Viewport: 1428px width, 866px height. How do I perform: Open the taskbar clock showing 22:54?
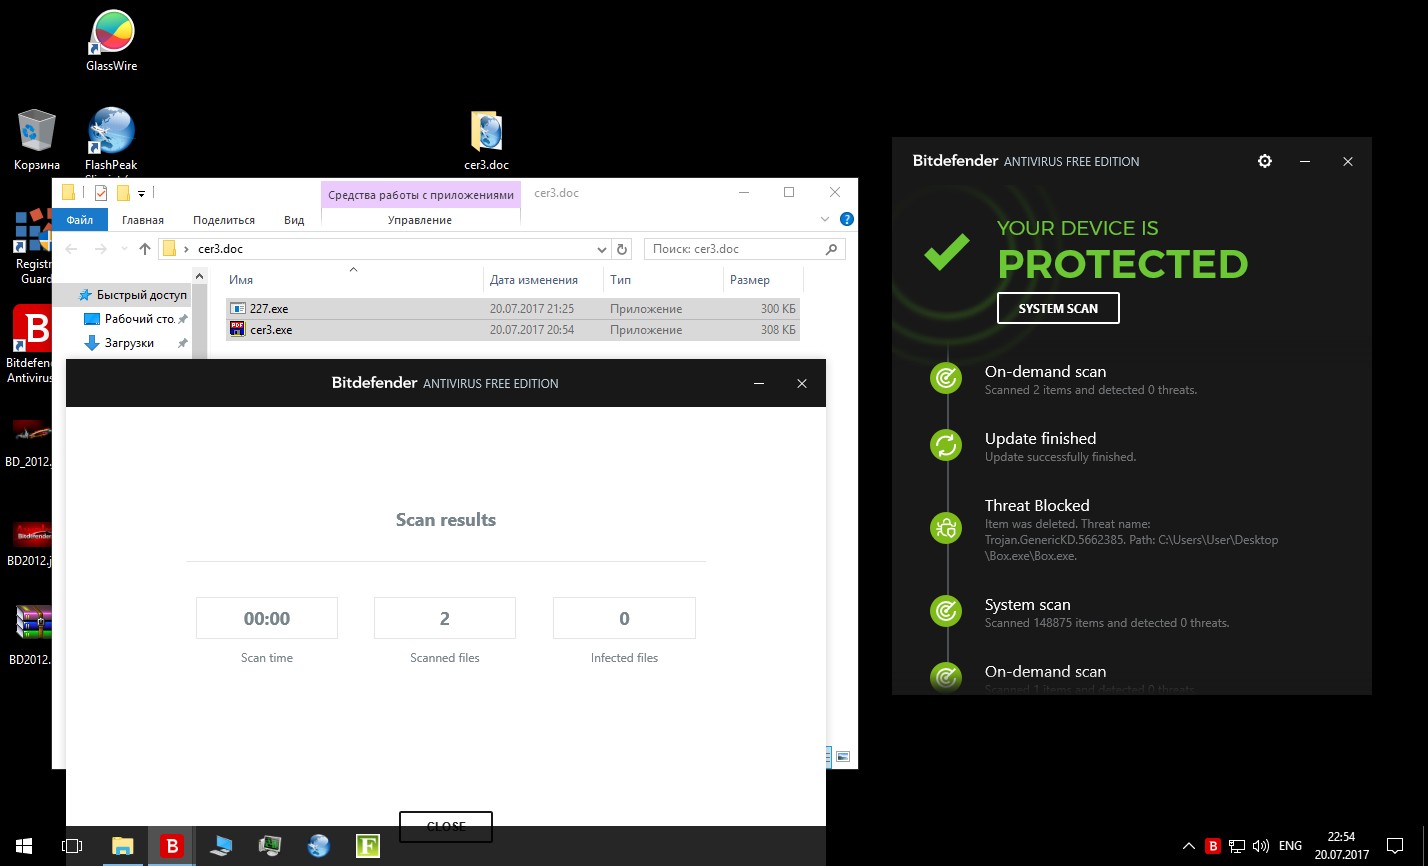click(x=1341, y=846)
